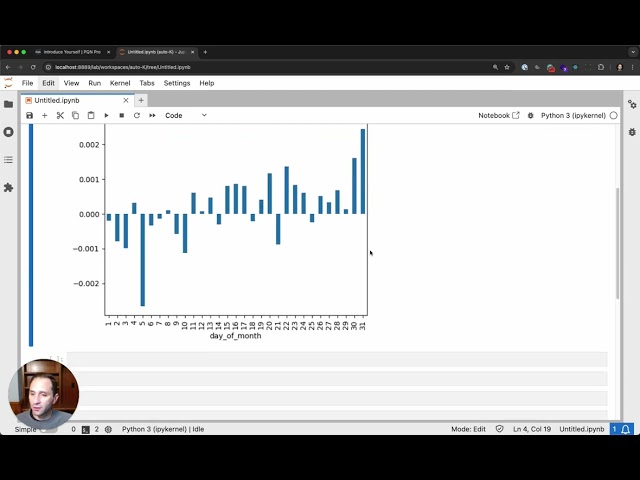Open the View menu
The width and height of the screenshot is (640, 480).
click(x=71, y=83)
